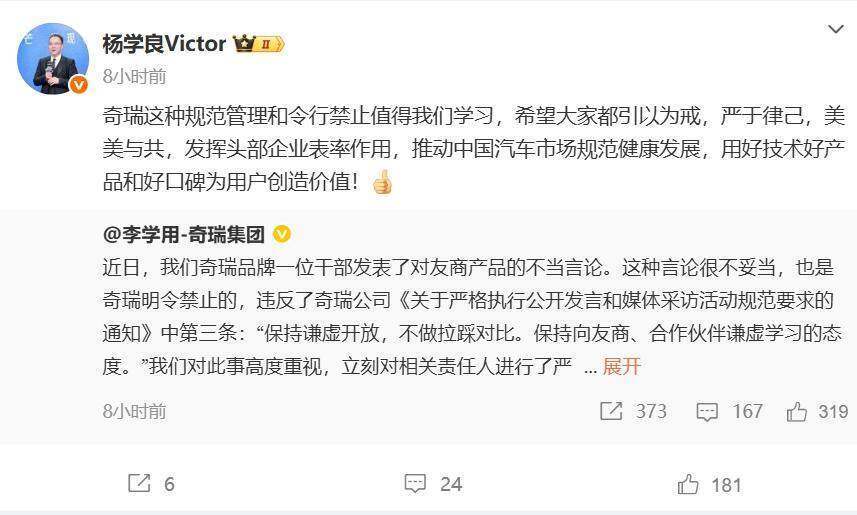The image size is (857, 515).
Task: Expand the quoted post with 展开
Action: [x=621, y=366]
